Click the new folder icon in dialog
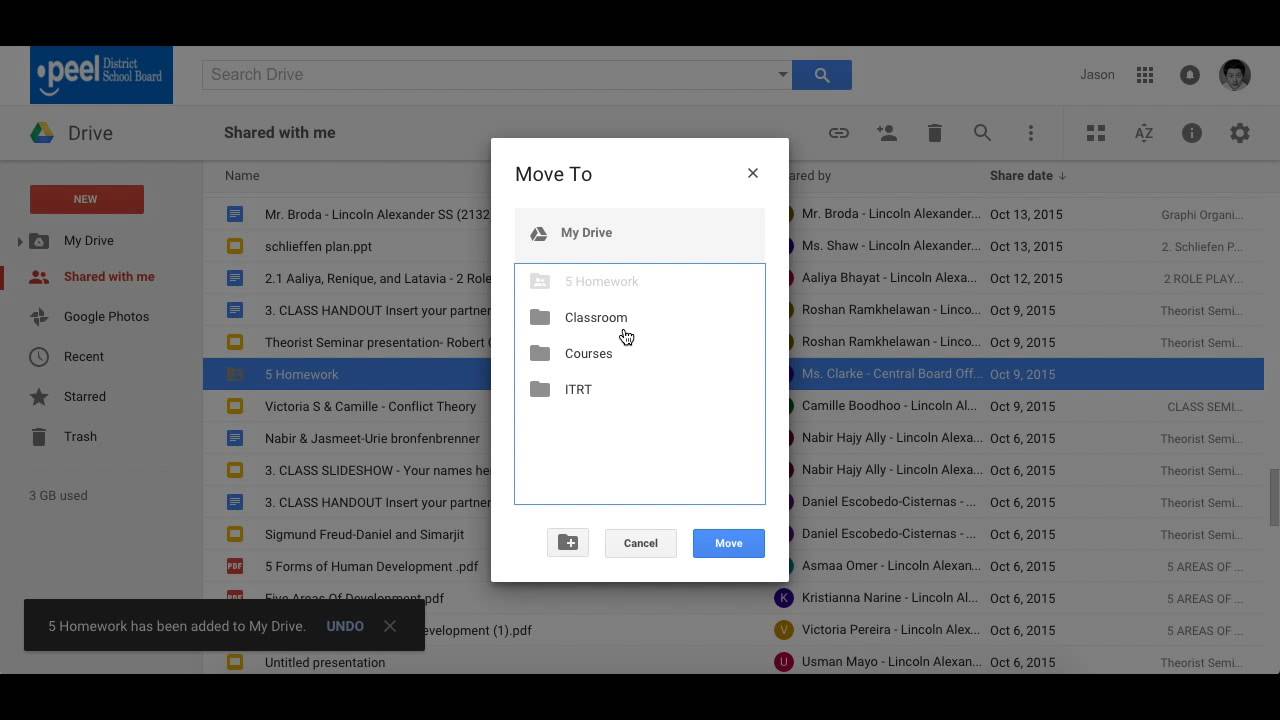1280x720 pixels. [x=568, y=543]
